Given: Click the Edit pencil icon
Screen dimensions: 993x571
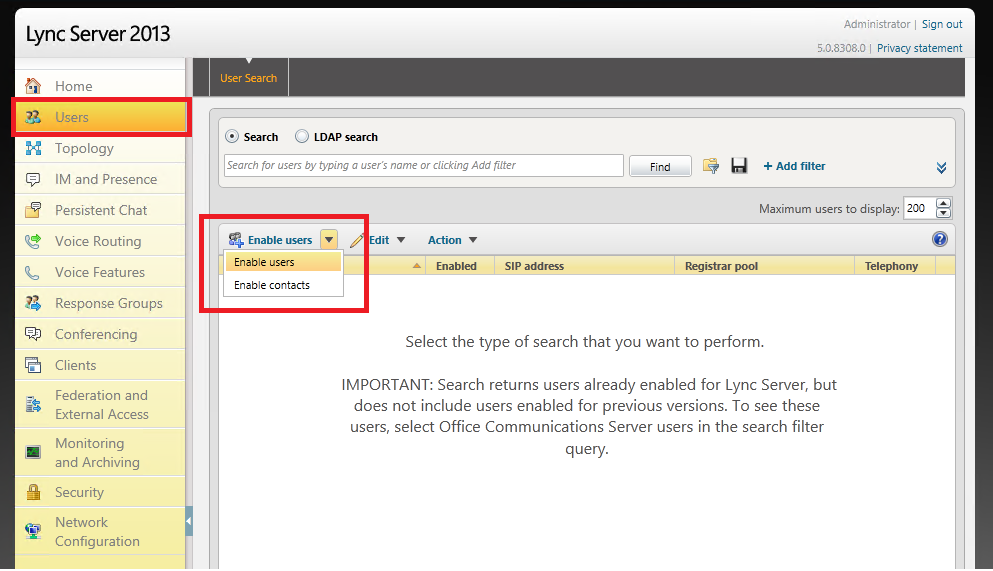Looking at the screenshot, I should 357,240.
